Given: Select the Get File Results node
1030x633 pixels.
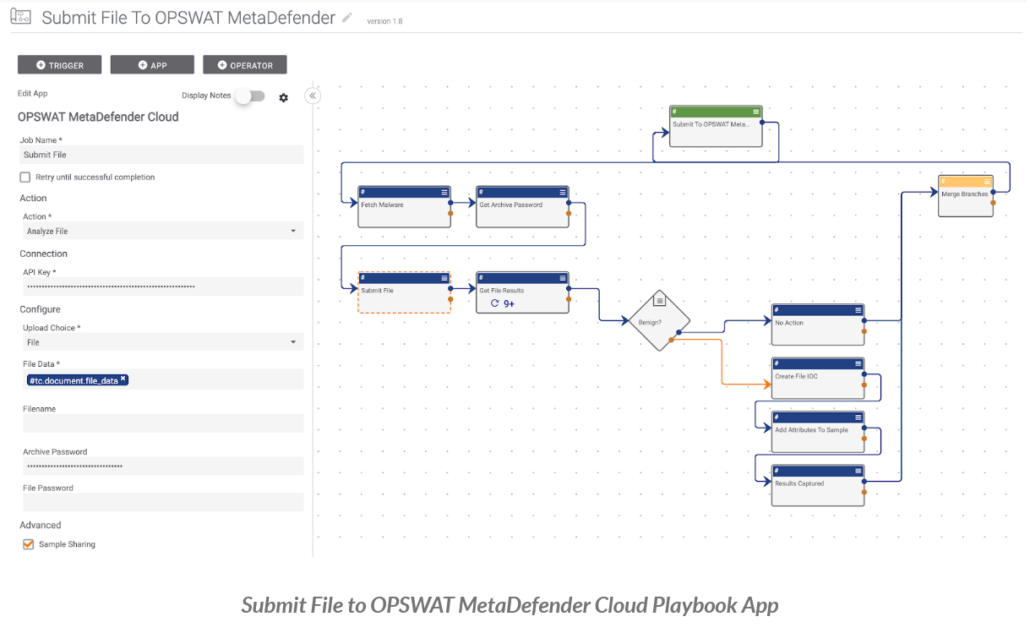Looking at the screenshot, I should tap(522, 293).
